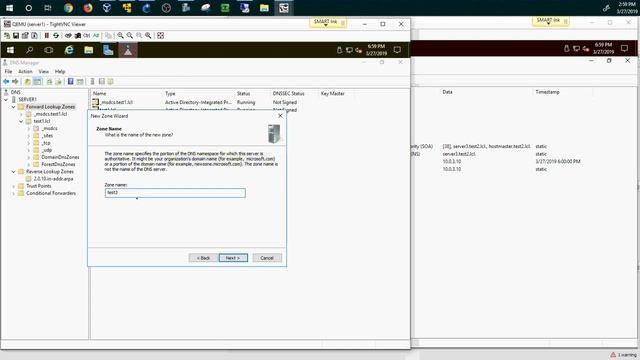Open File Explorer on remote taskbar

[x=89, y=50]
